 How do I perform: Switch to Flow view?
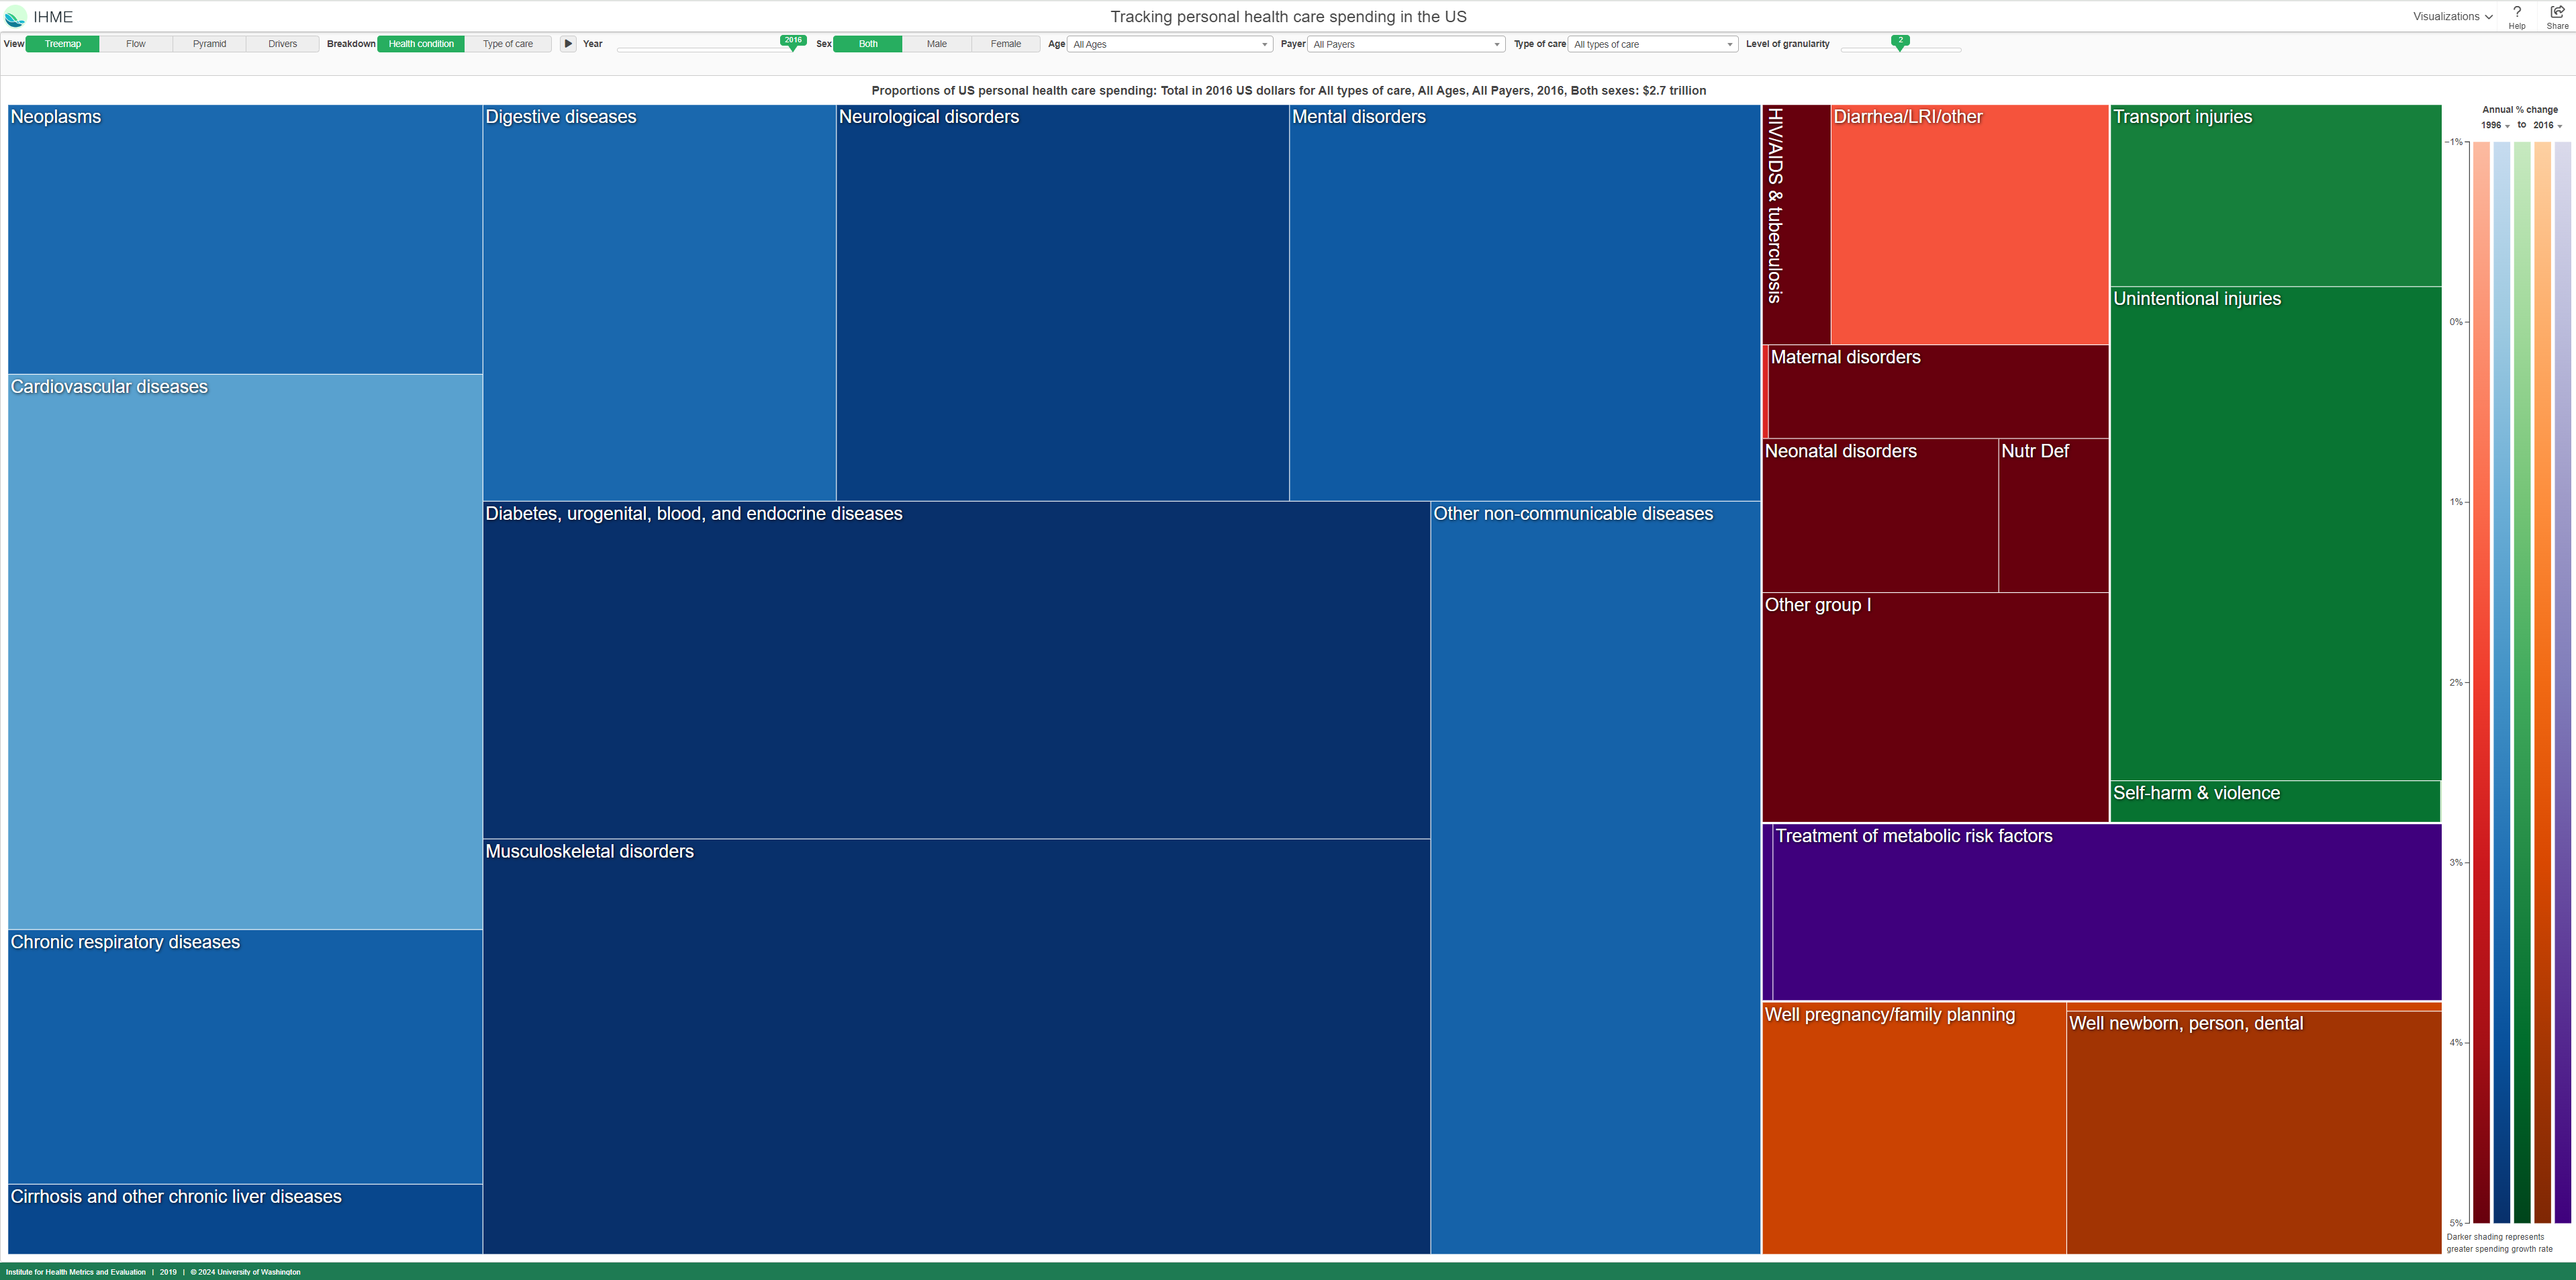tap(136, 44)
